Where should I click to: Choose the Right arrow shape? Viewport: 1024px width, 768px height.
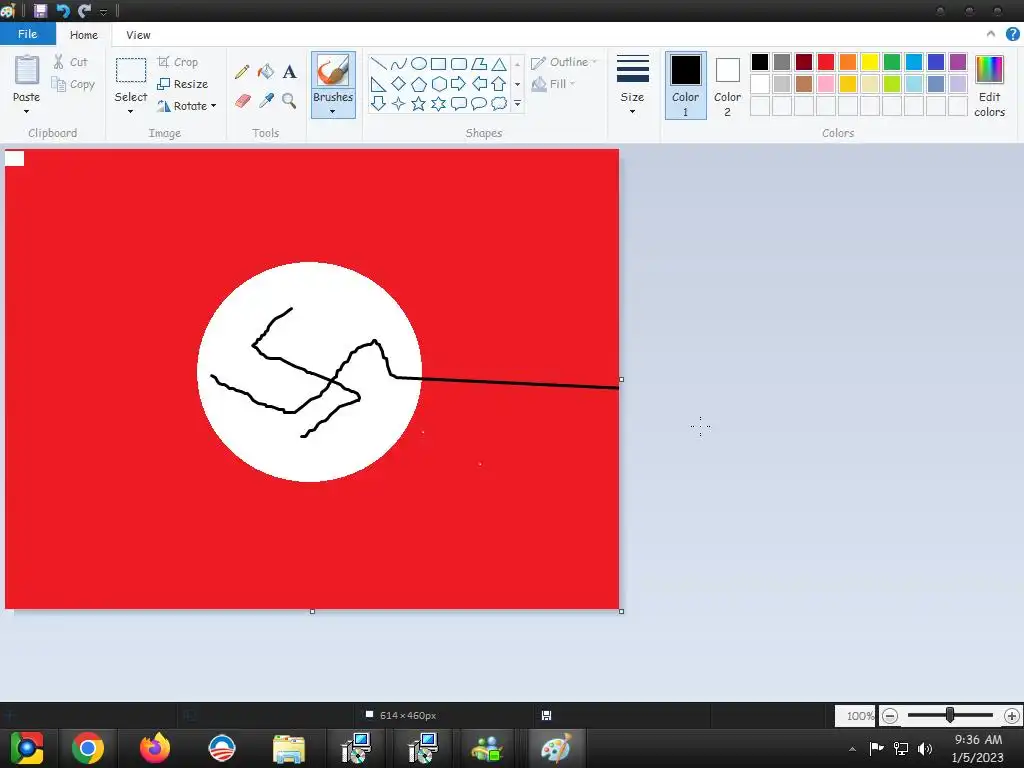click(458, 84)
